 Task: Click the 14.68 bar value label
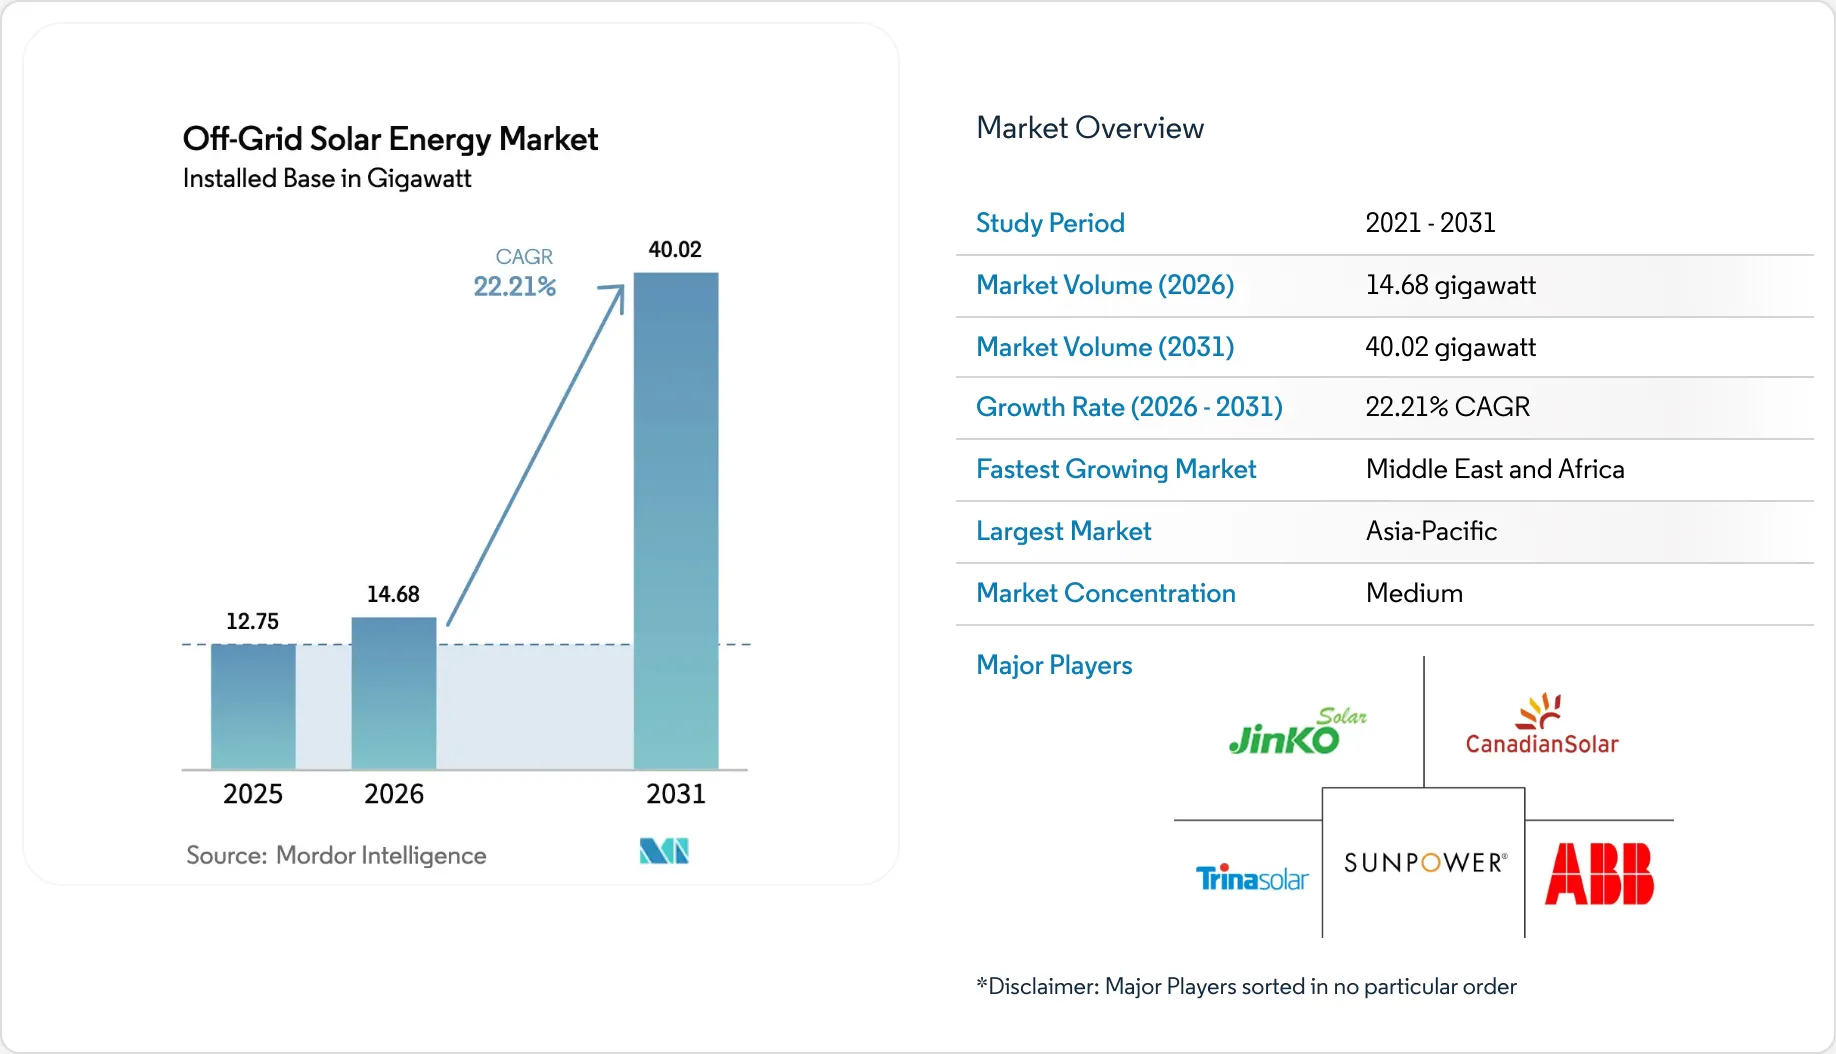pyautogui.click(x=393, y=594)
